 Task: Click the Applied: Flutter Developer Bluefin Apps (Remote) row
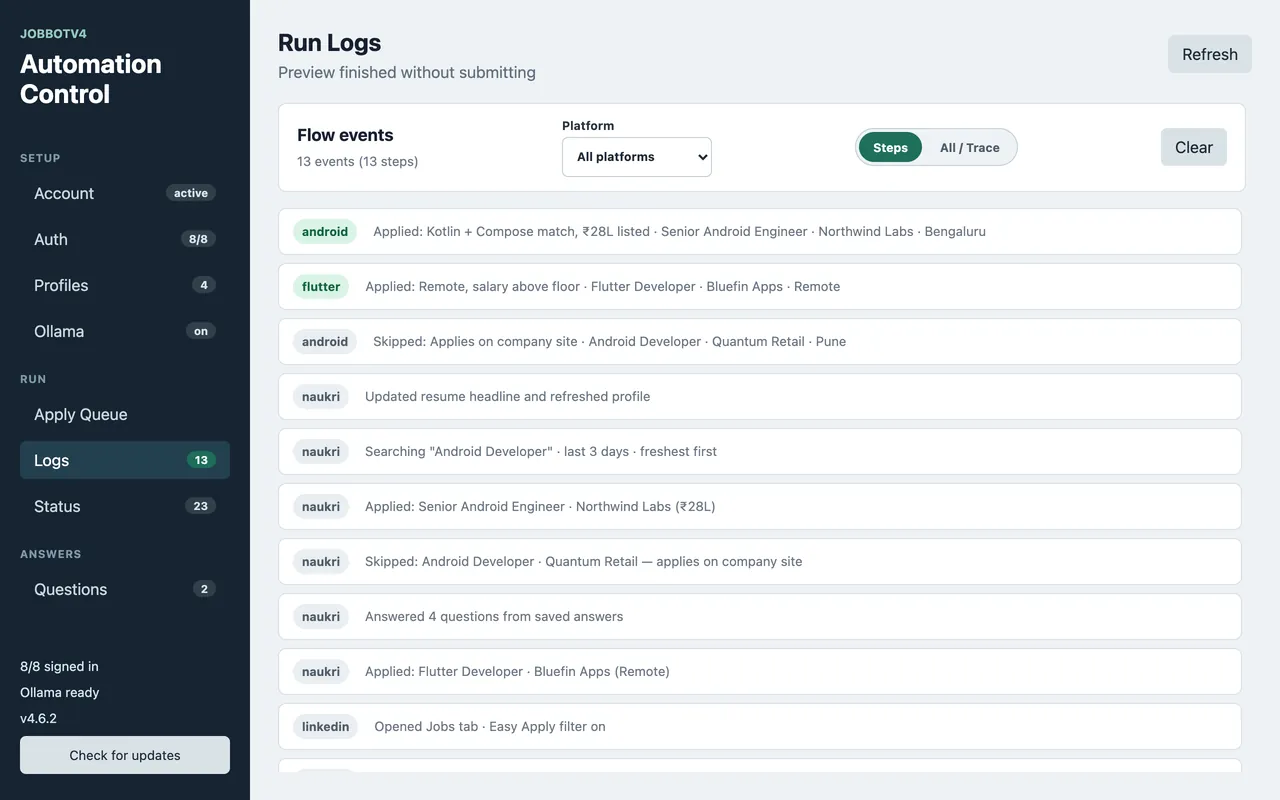point(760,671)
